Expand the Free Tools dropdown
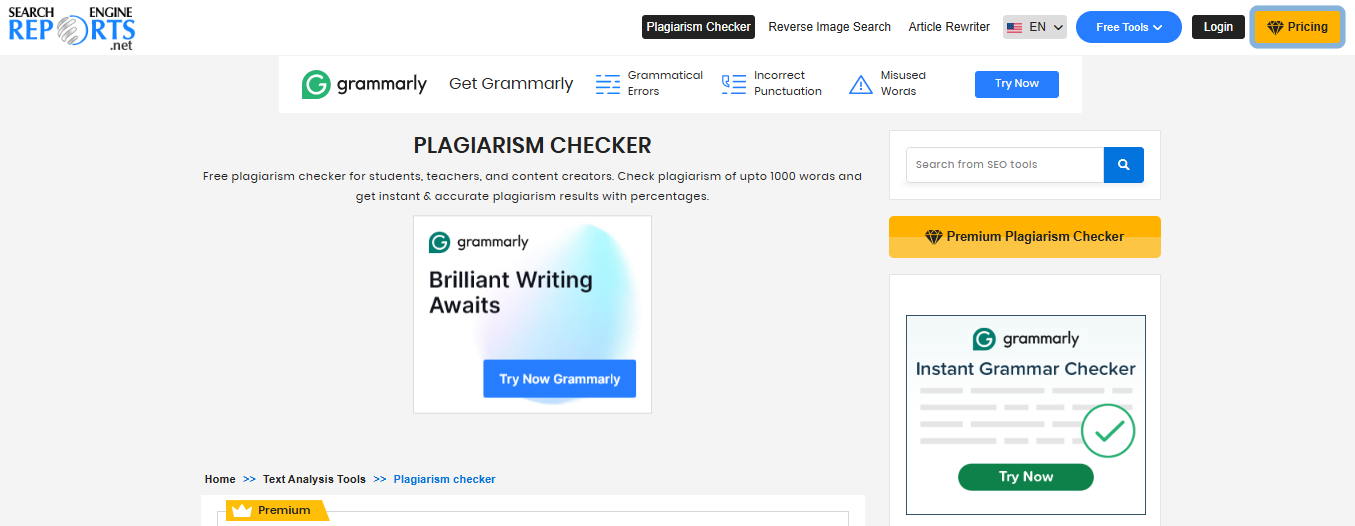 point(1129,27)
